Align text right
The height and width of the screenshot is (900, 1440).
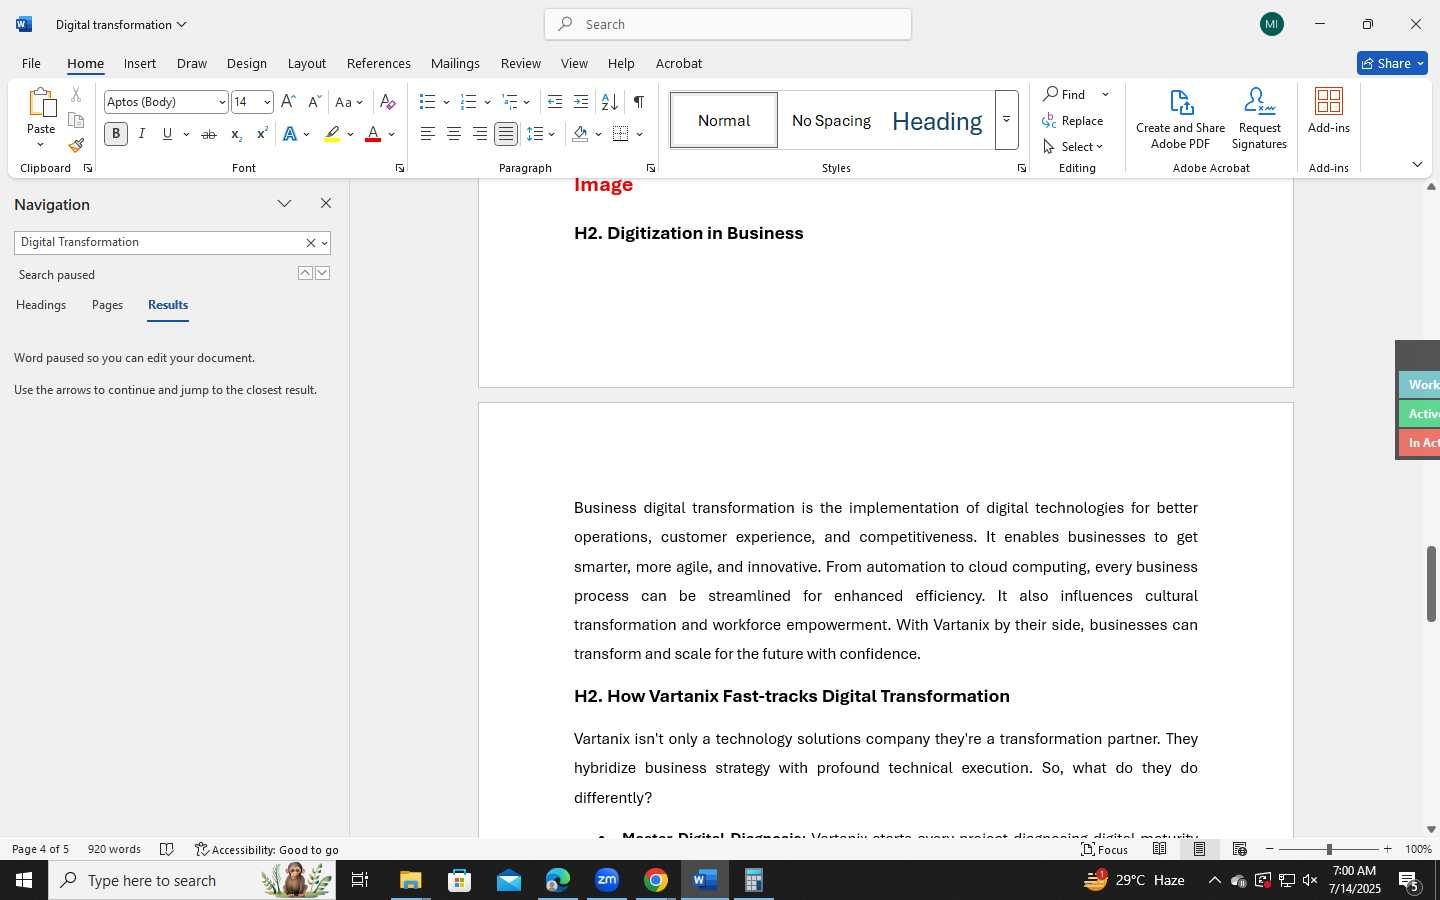coord(480,134)
